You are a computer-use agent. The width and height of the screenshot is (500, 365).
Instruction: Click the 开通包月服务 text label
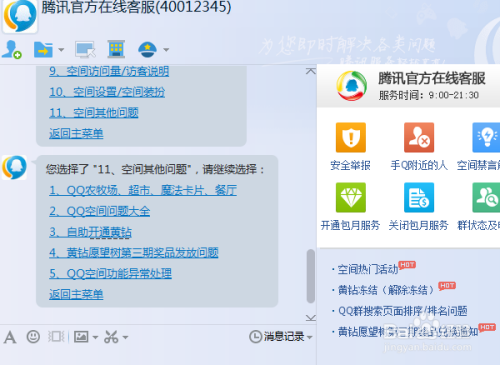350,225
